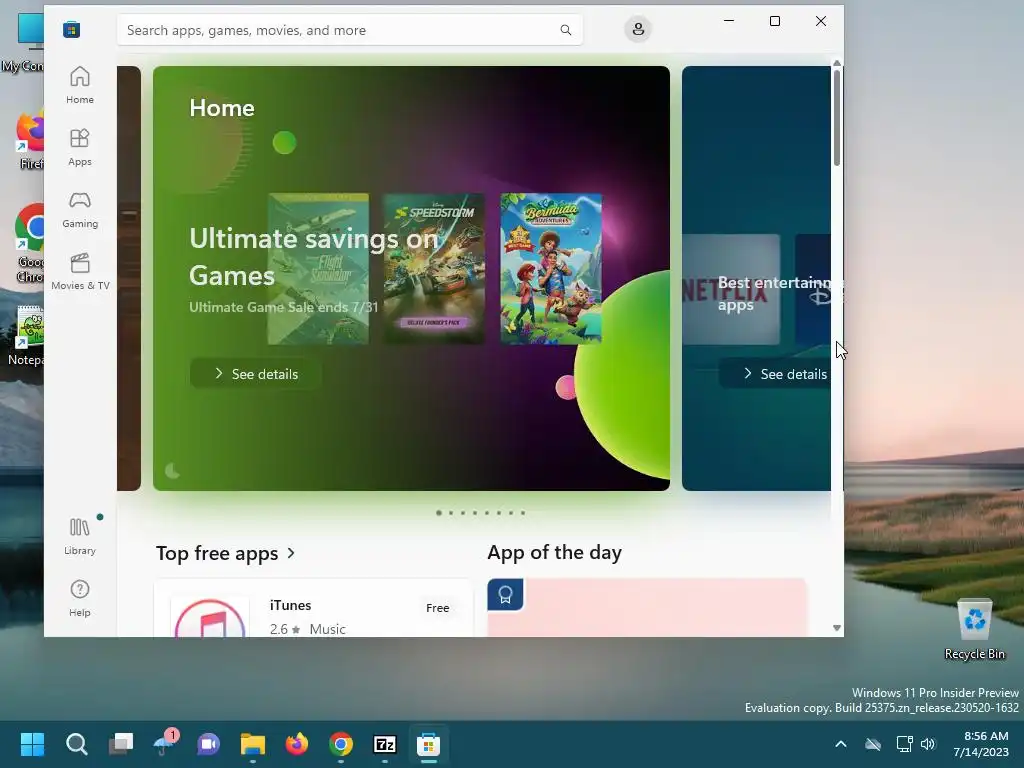Click See details on Best entertainment apps banner

776,374
